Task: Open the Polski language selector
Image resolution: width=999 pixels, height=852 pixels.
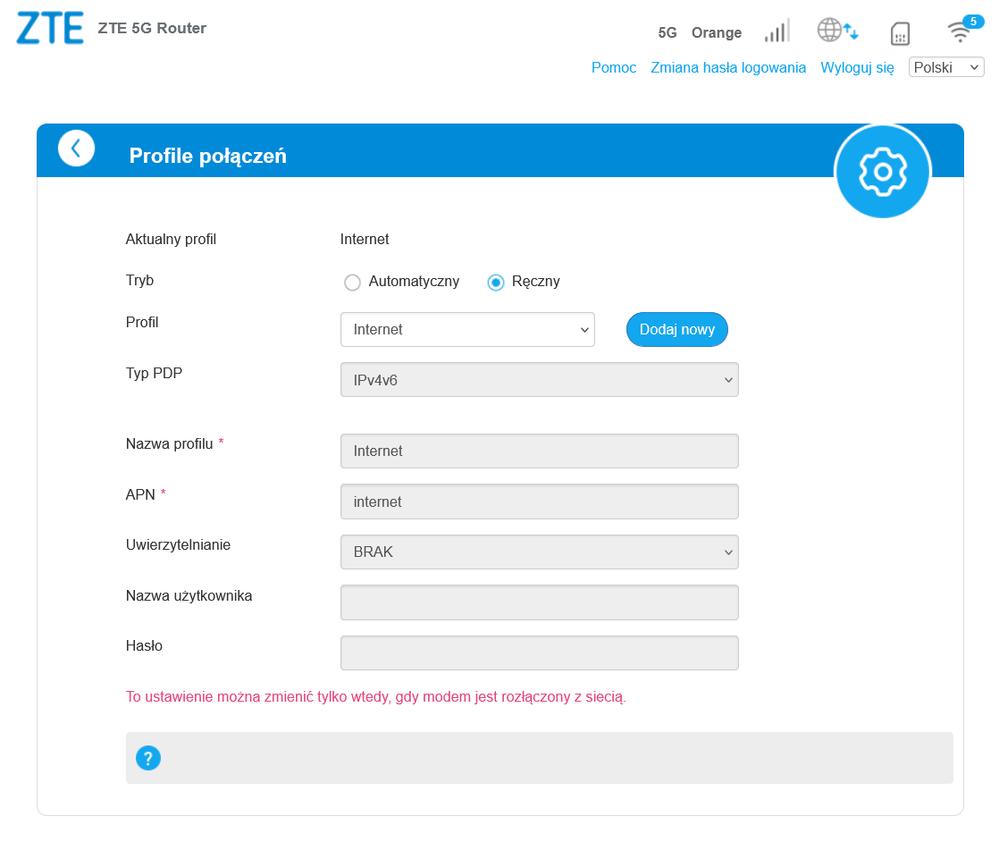Action: pos(945,66)
